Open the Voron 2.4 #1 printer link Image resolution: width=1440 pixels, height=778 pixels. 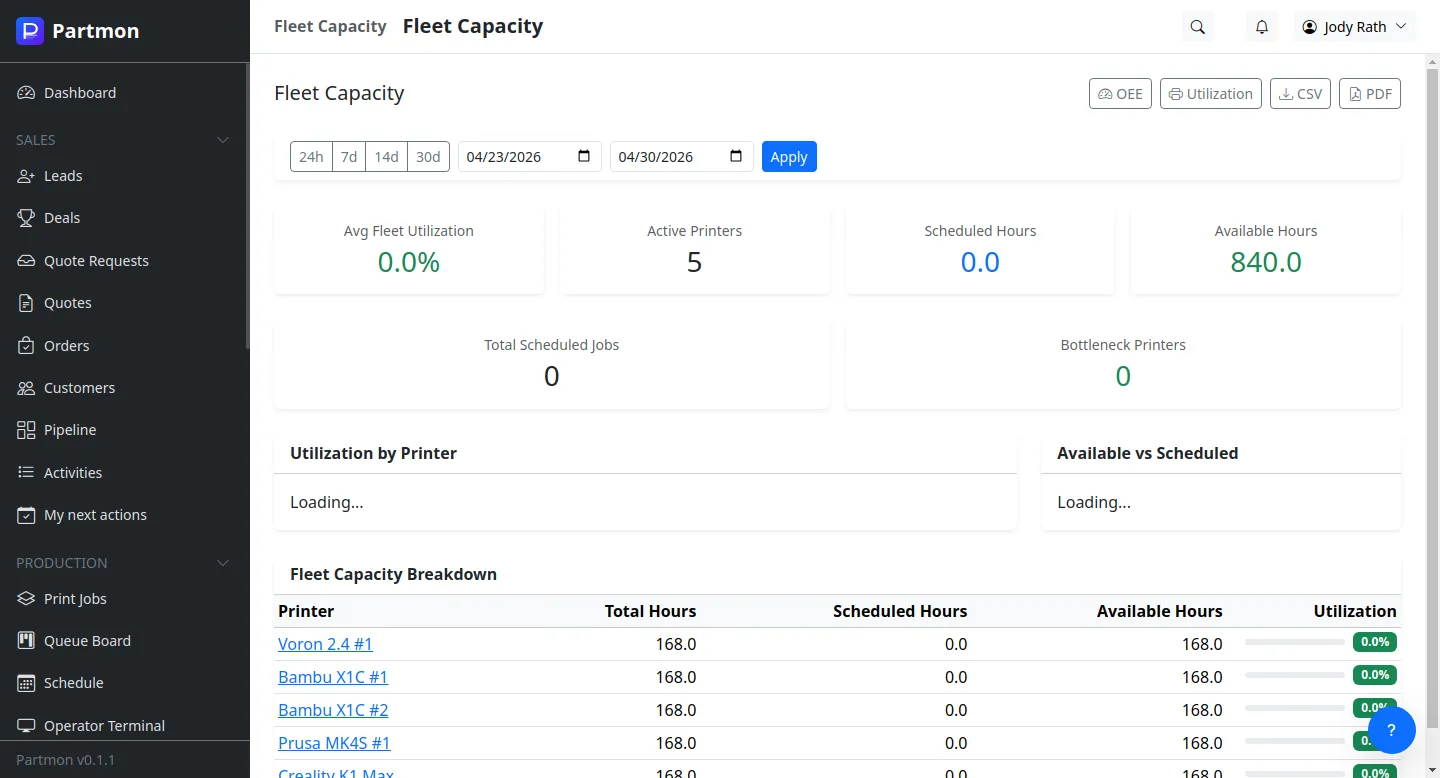click(x=325, y=644)
